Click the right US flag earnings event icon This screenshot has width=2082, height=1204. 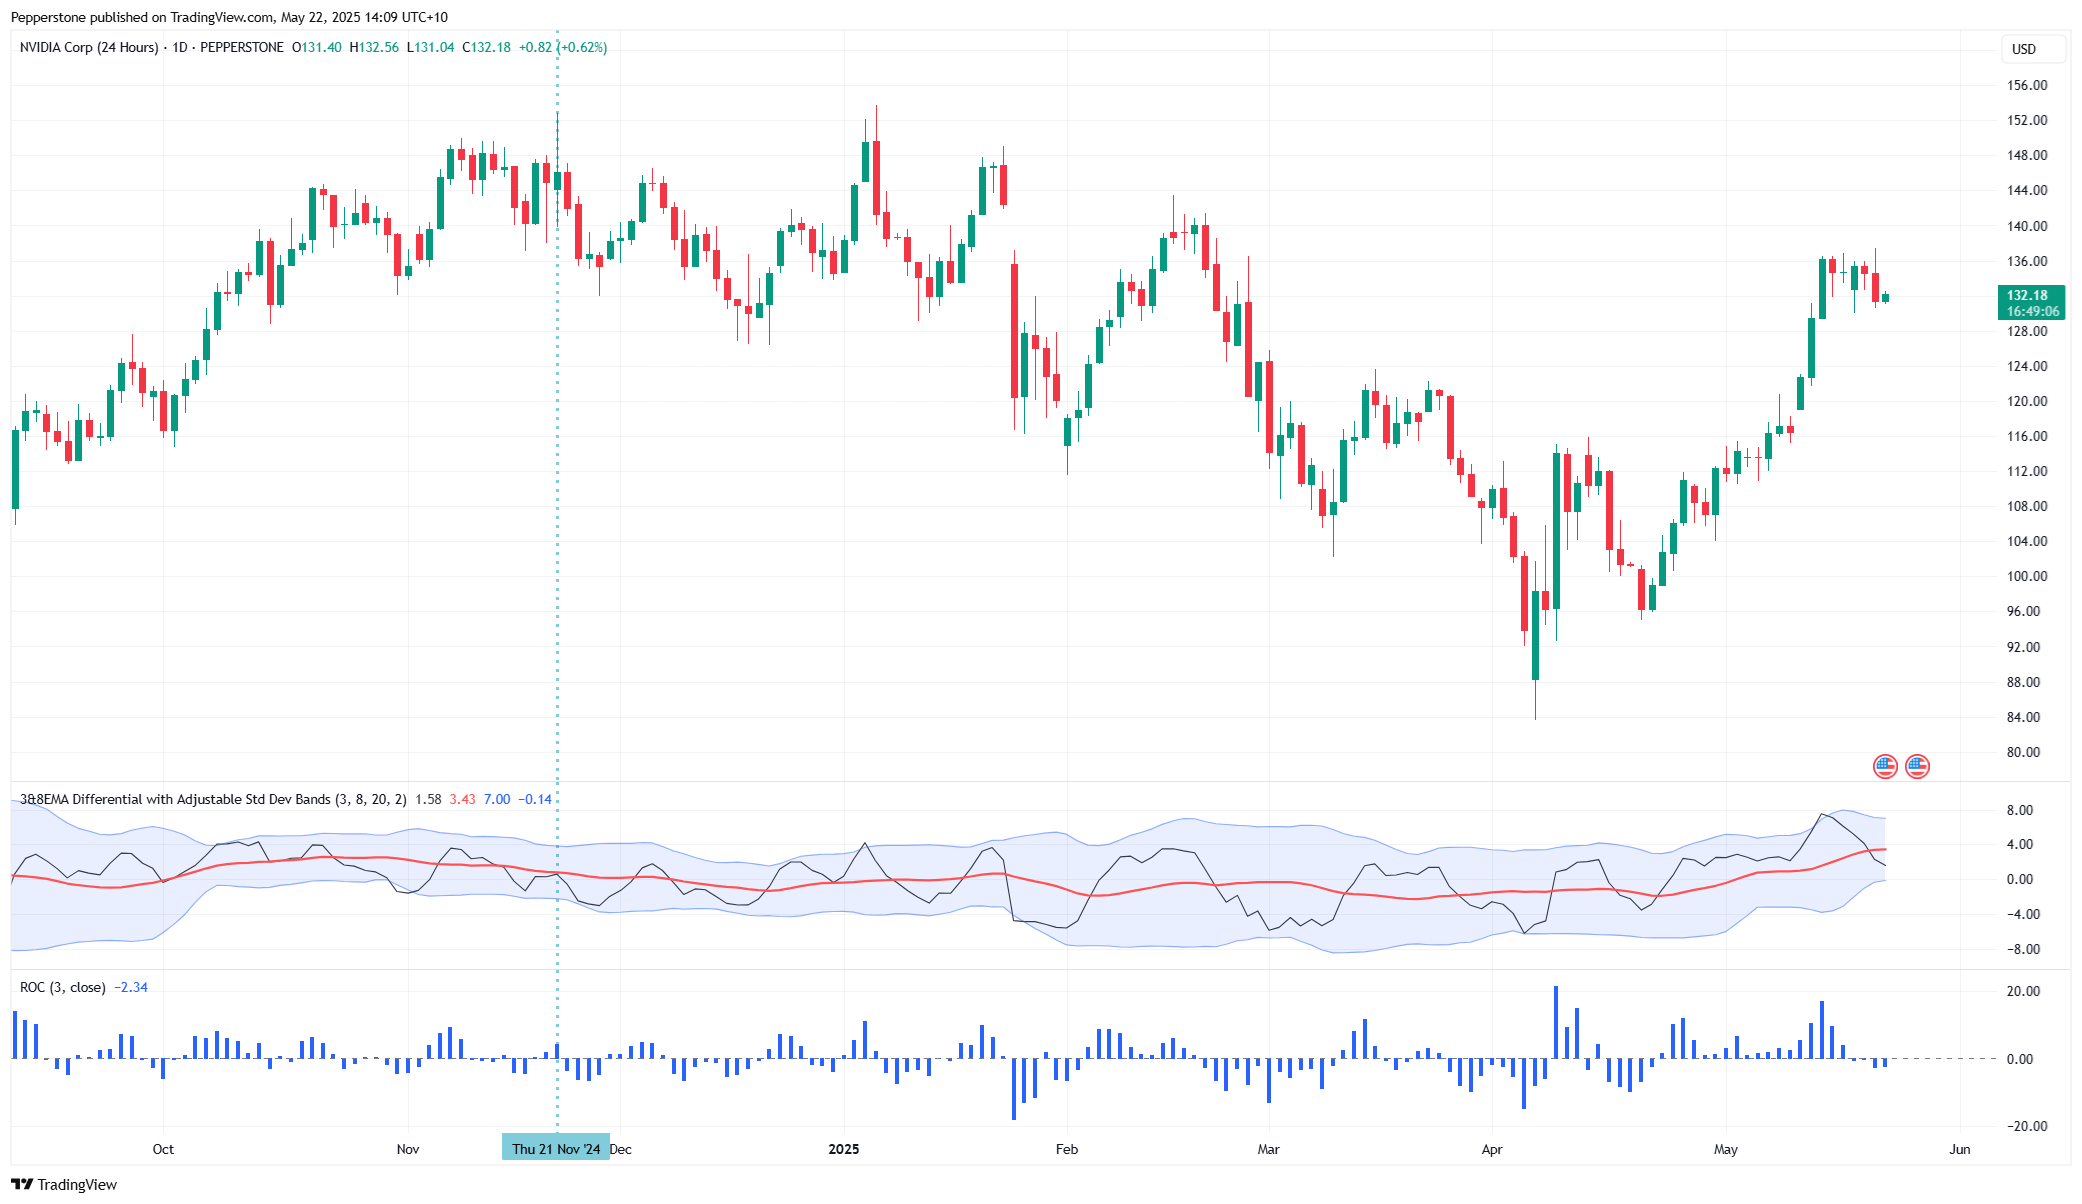[1917, 767]
